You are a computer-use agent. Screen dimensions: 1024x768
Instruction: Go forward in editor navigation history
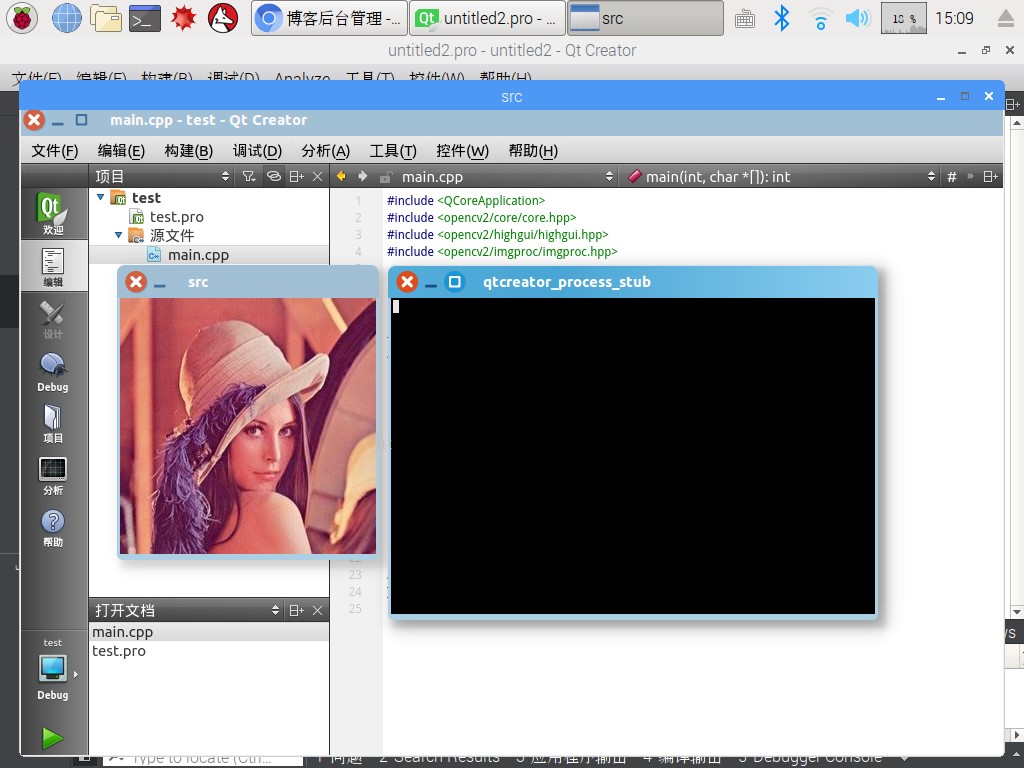coord(363,176)
